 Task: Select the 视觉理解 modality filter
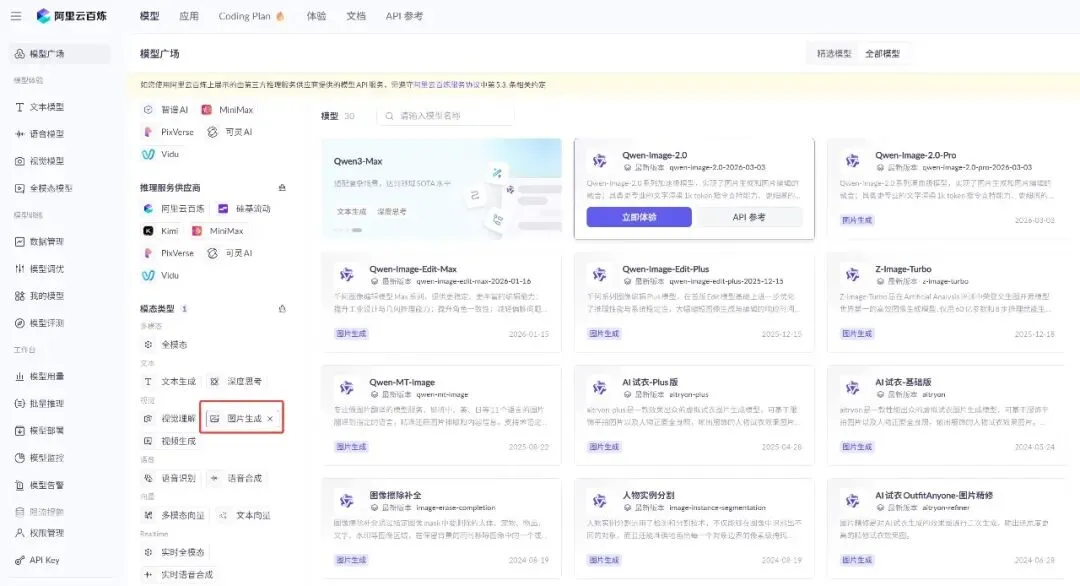pos(170,419)
